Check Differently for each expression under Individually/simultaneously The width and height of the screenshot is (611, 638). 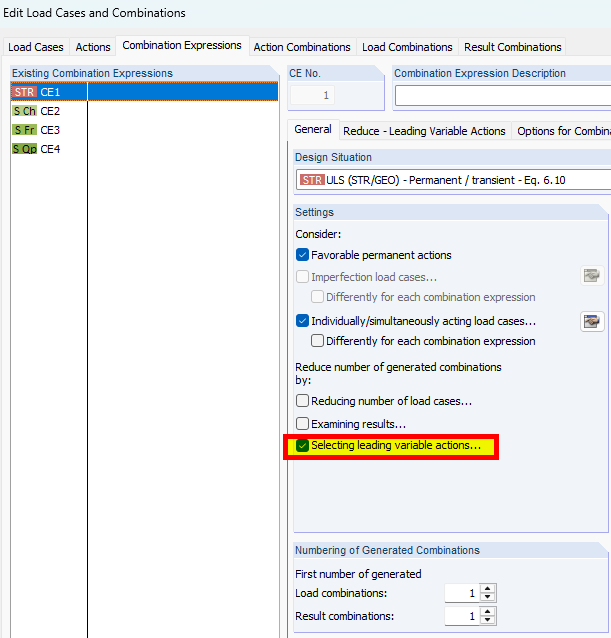[x=317, y=341]
